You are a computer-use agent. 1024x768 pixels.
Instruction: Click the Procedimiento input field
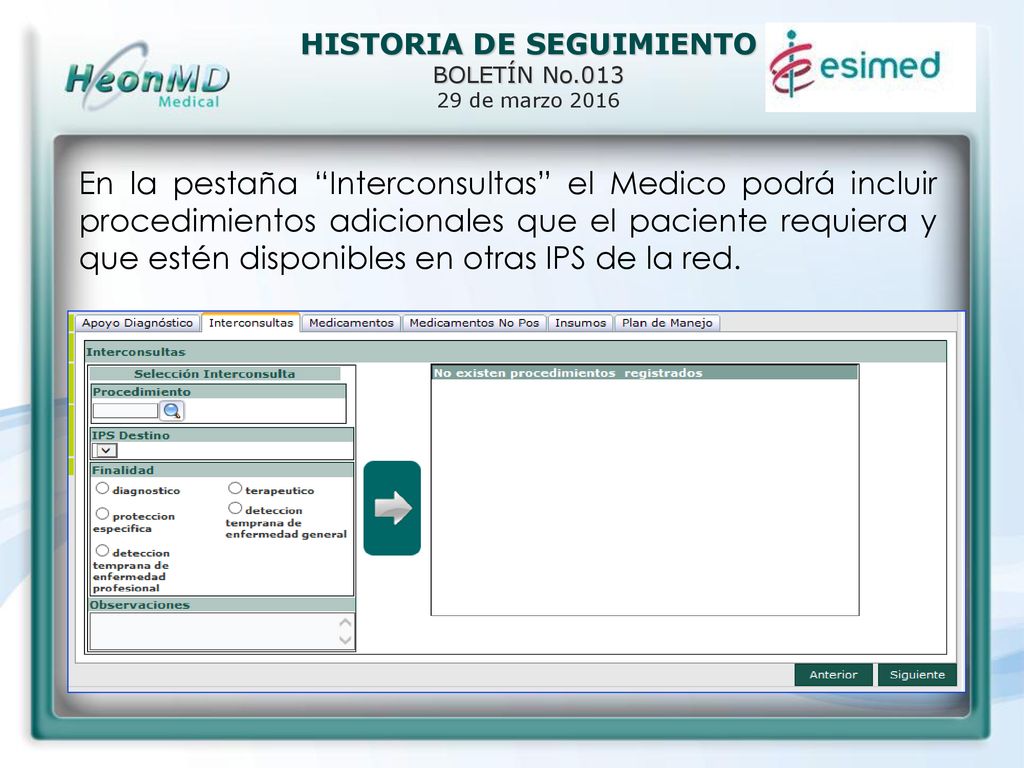click(125, 411)
